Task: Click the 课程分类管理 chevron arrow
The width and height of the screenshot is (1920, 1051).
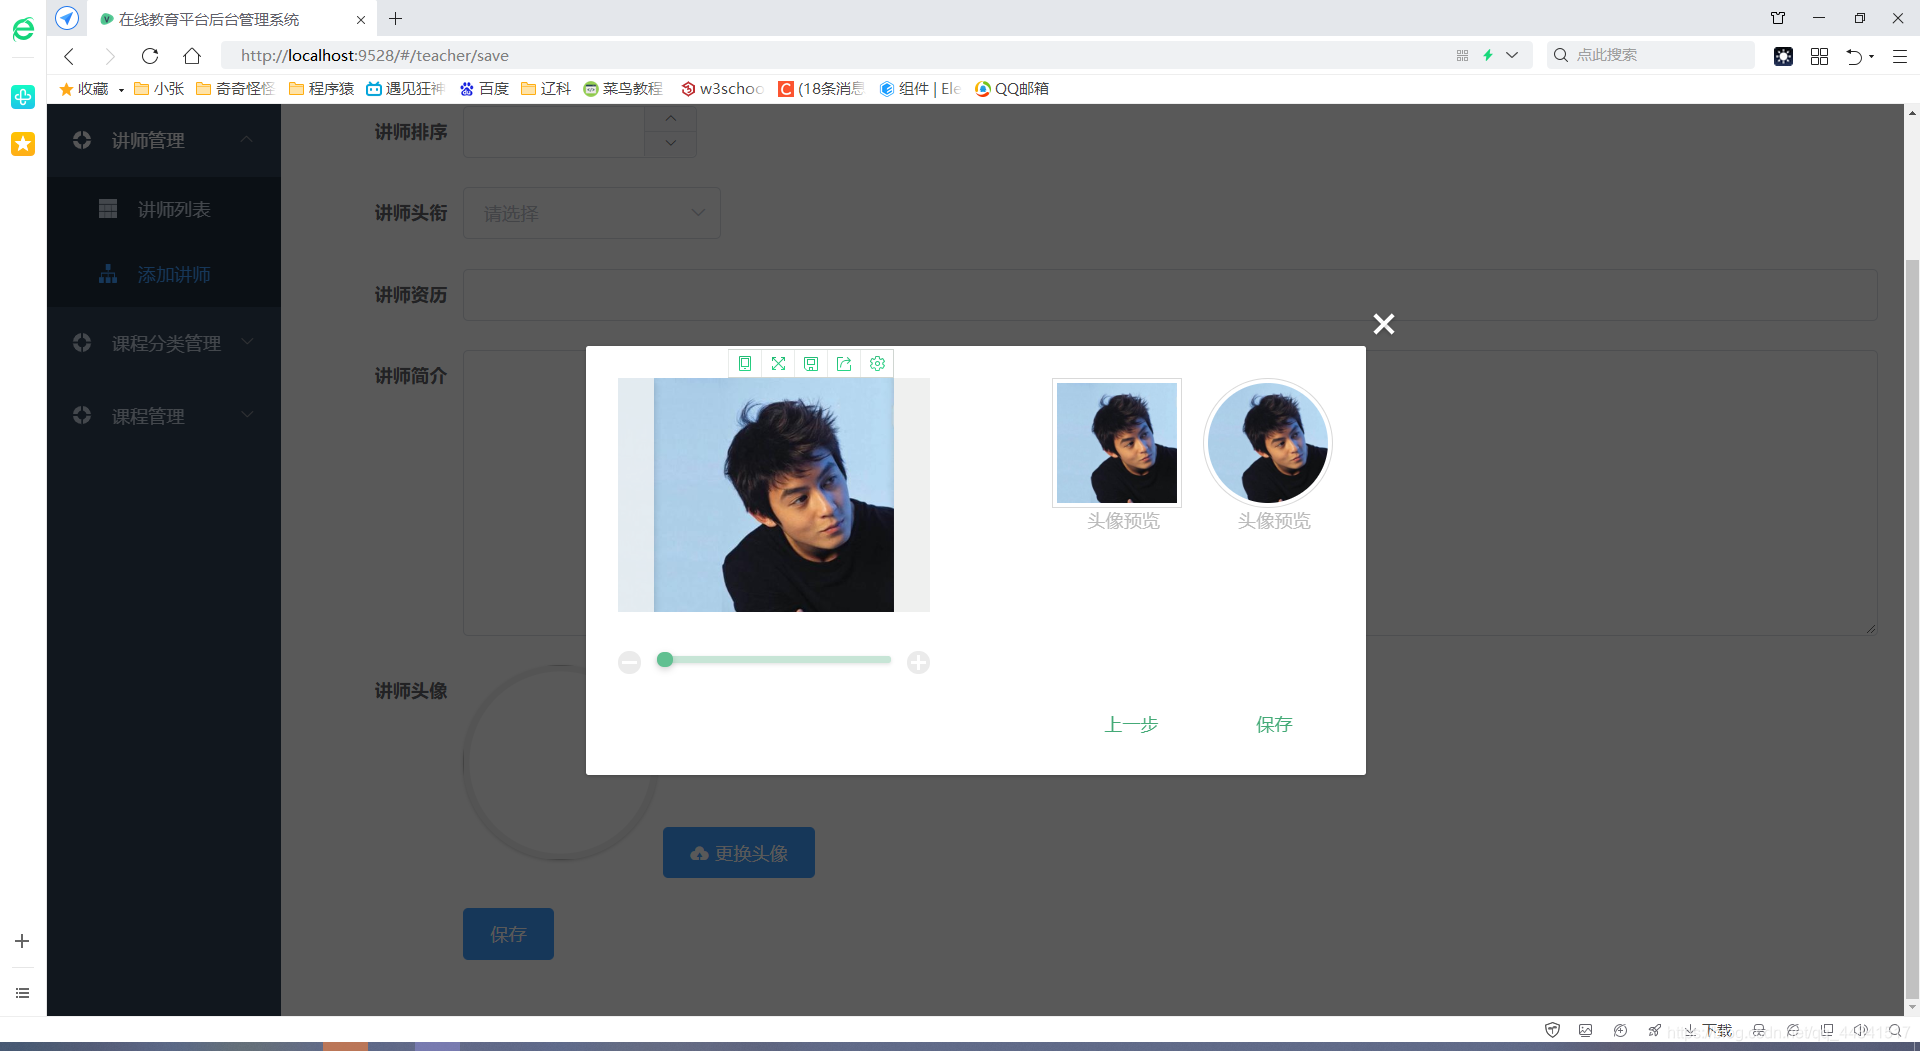Action: pos(247,342)
